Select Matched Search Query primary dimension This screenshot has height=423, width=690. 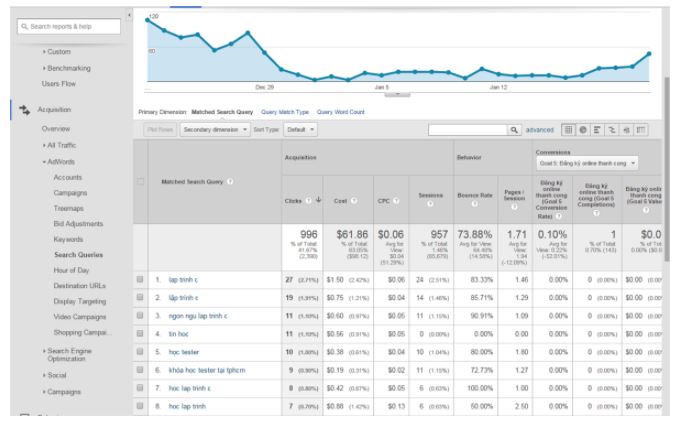[222, 112]
